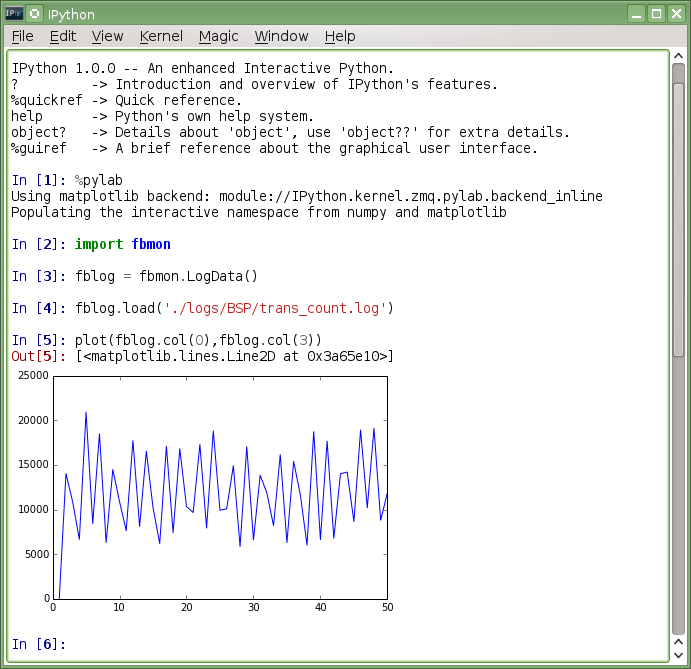Click the IPython icon in title bar

[14, 14]
